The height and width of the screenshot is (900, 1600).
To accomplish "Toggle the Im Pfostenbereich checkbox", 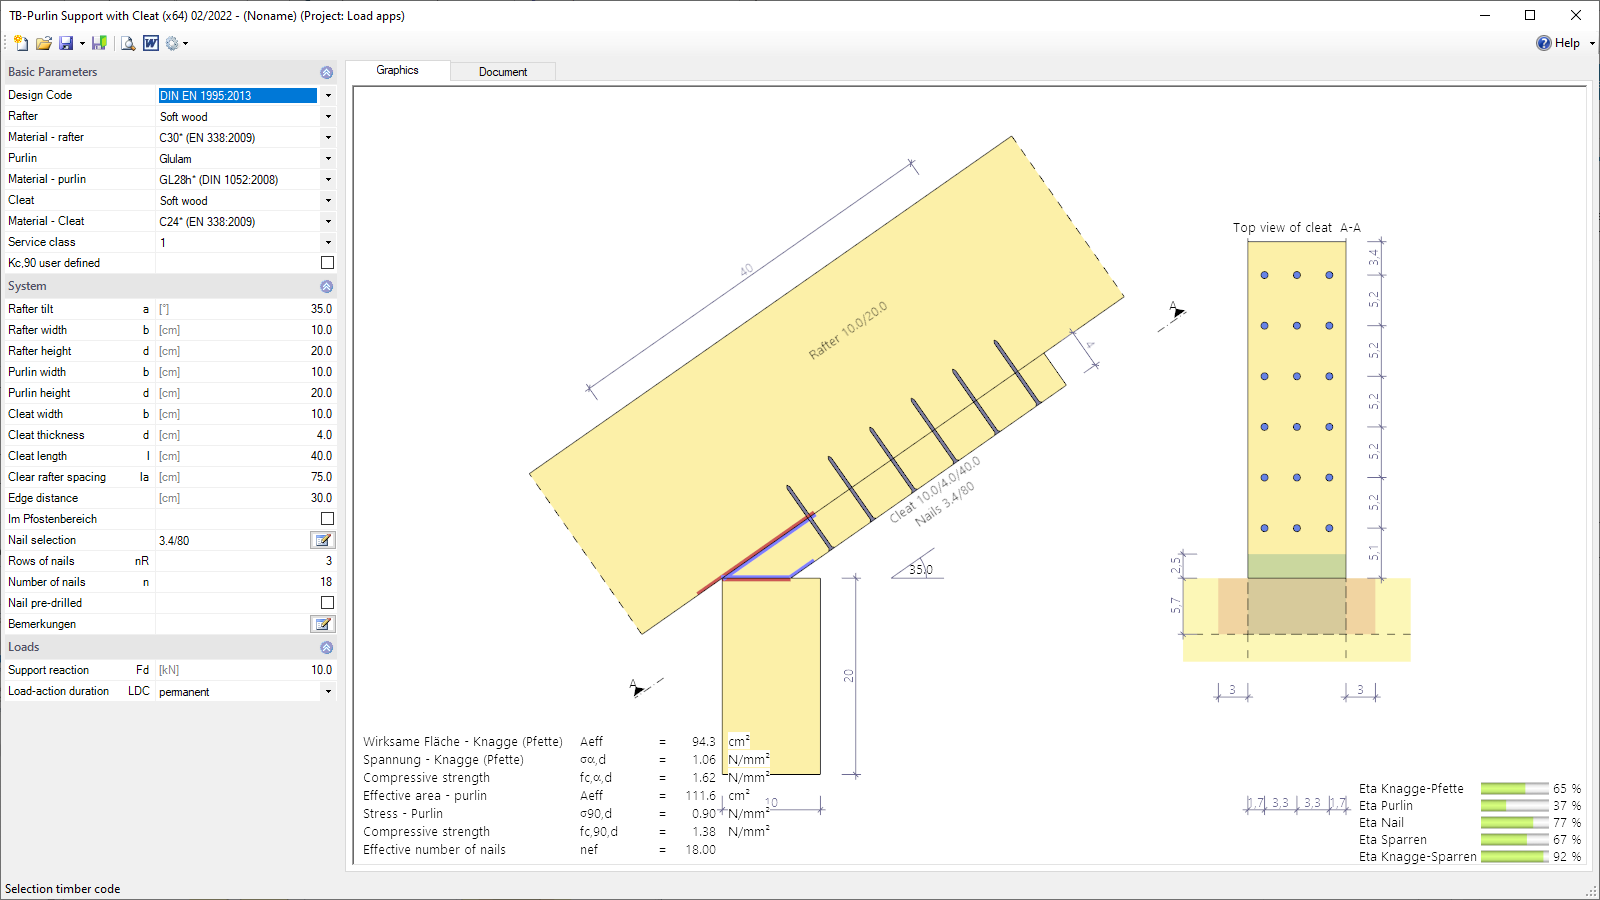I will [x=327, y=519].
